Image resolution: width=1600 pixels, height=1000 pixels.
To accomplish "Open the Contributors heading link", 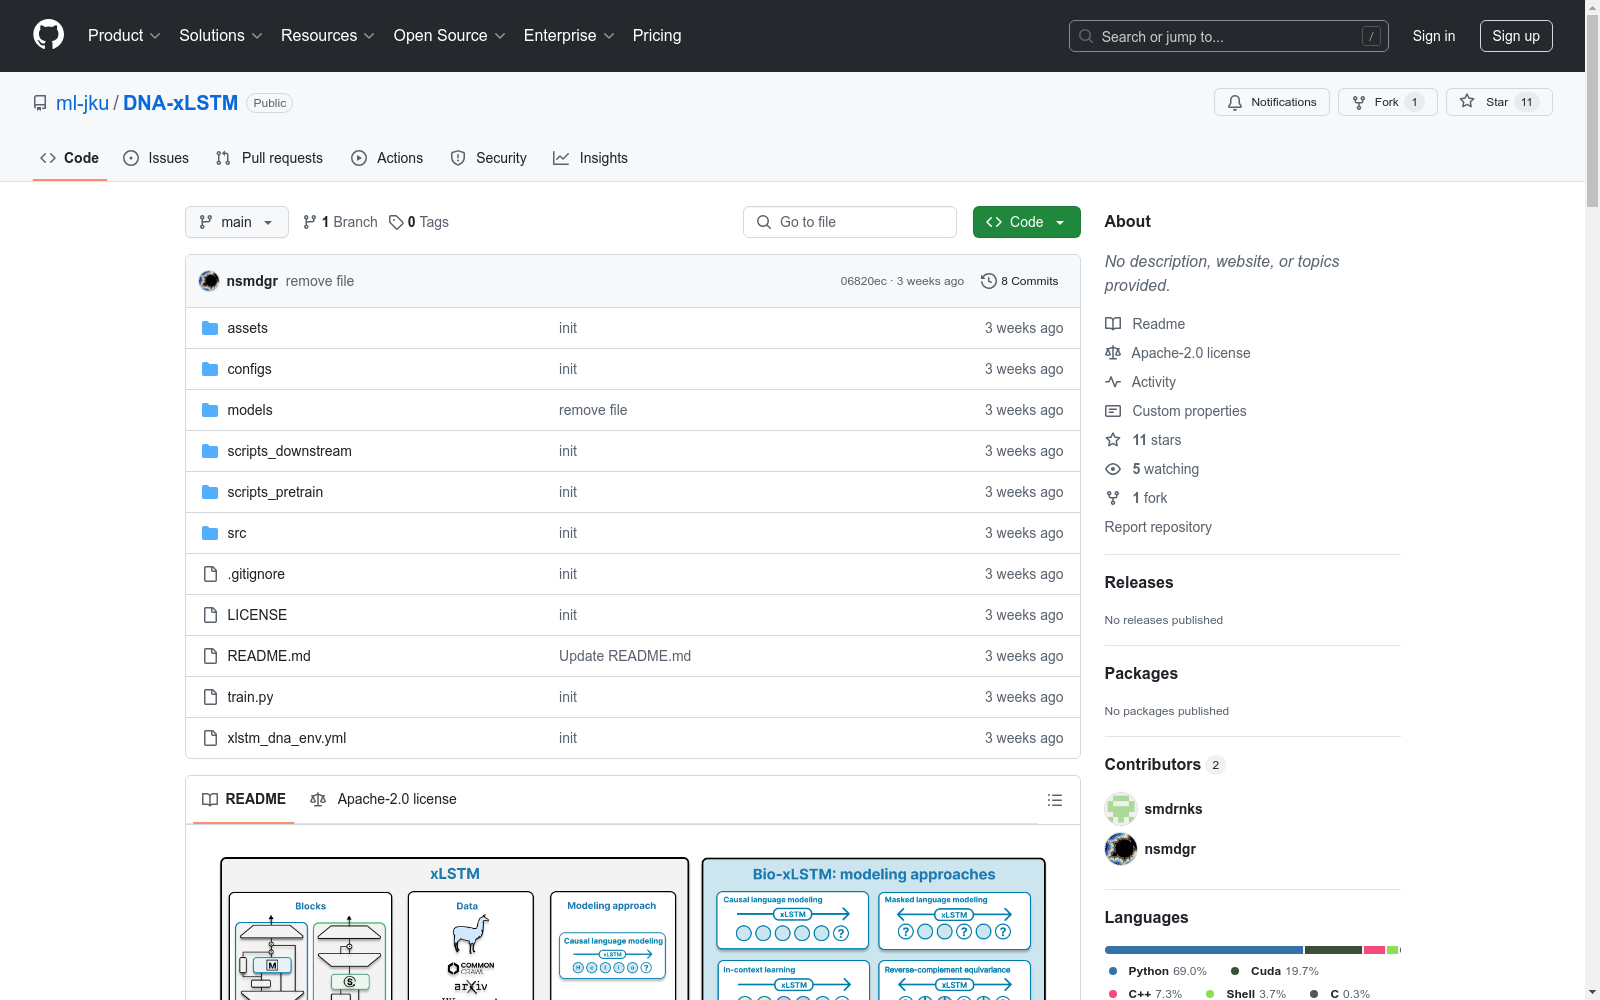I will [1164, 765].
